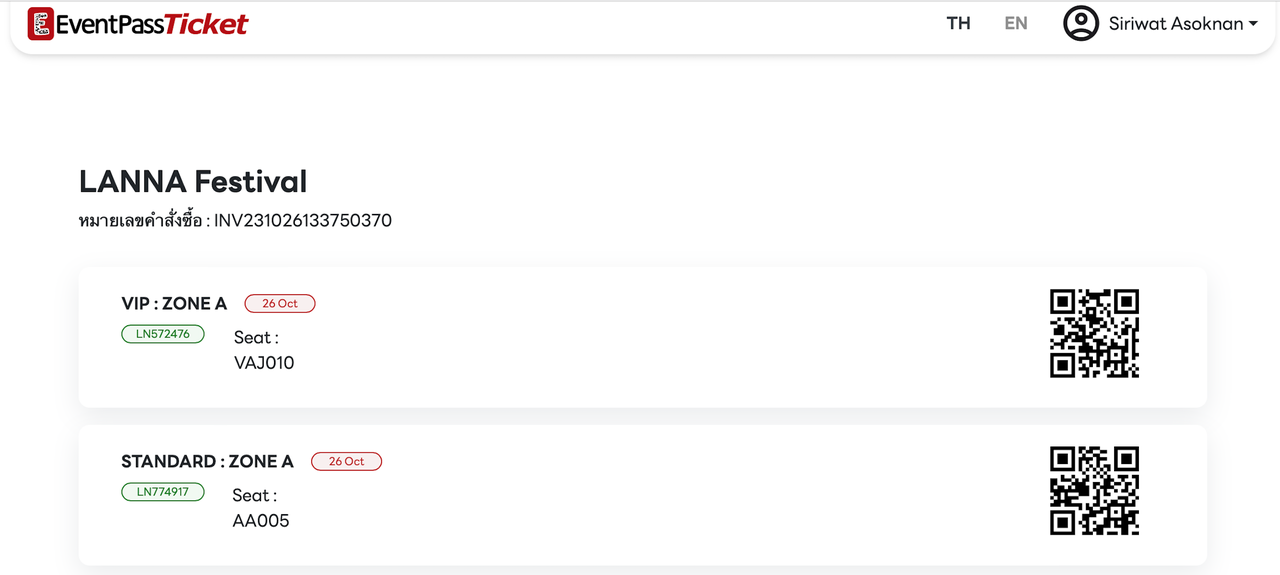Open the Standard Zone A ticket QR code

tap(1095, 491)
